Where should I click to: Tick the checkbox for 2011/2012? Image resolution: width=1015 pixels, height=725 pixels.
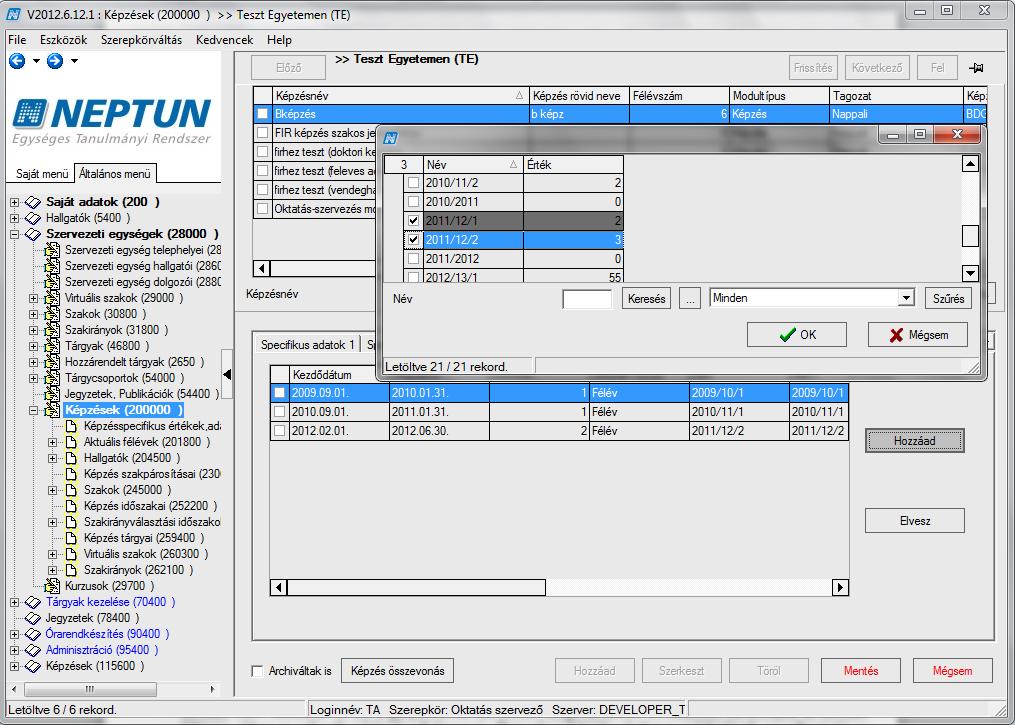(414, 259)
